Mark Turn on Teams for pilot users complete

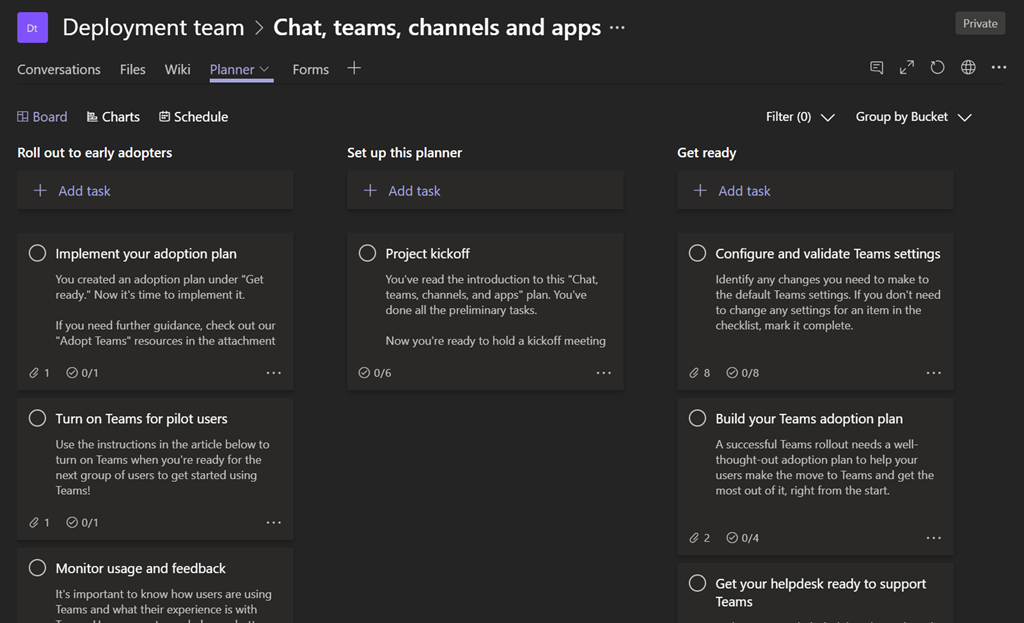37,419
